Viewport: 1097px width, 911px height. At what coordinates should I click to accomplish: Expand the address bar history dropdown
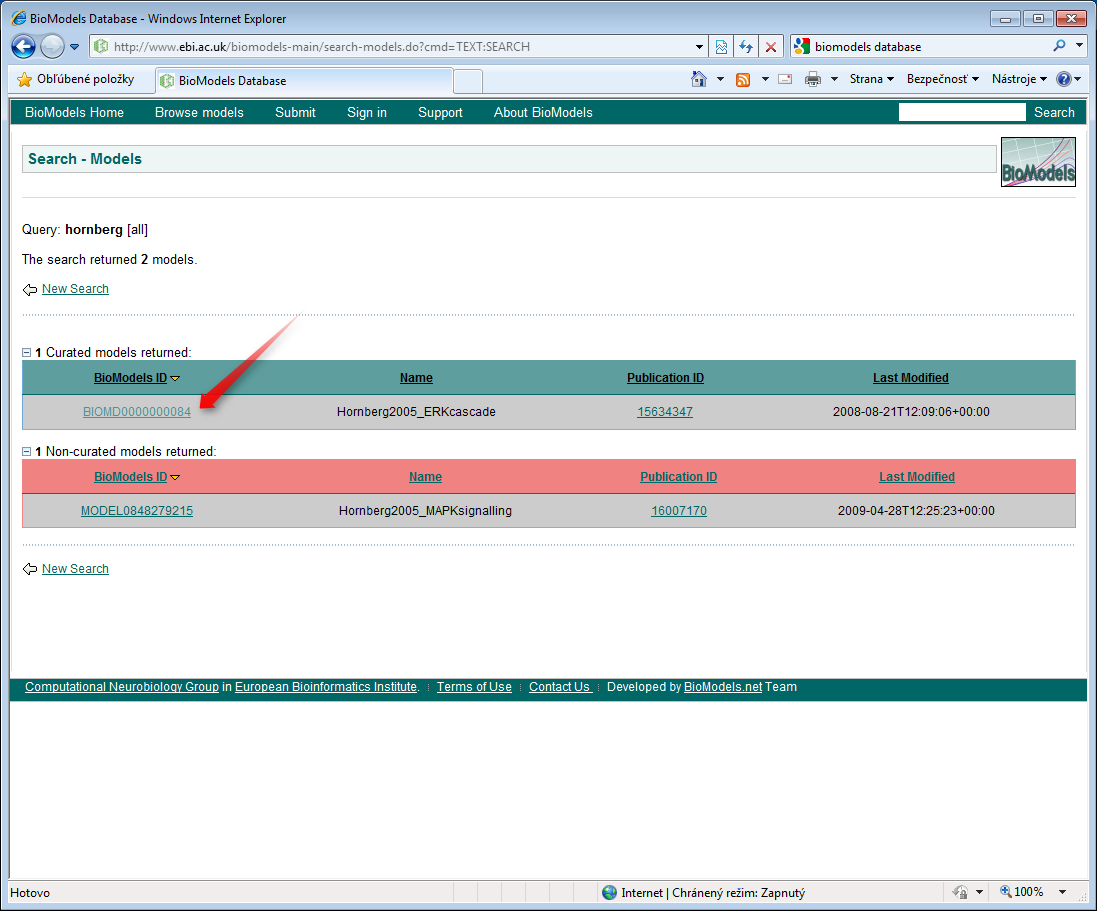[x=699, y=47]
